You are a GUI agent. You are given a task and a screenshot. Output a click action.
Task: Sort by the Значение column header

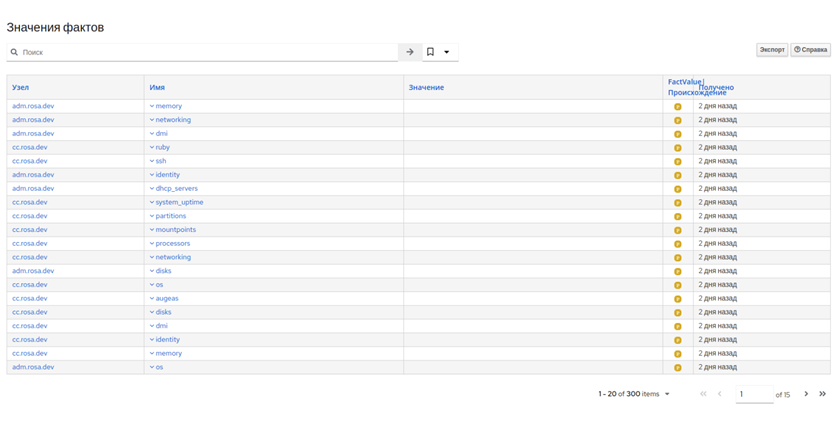426,88
